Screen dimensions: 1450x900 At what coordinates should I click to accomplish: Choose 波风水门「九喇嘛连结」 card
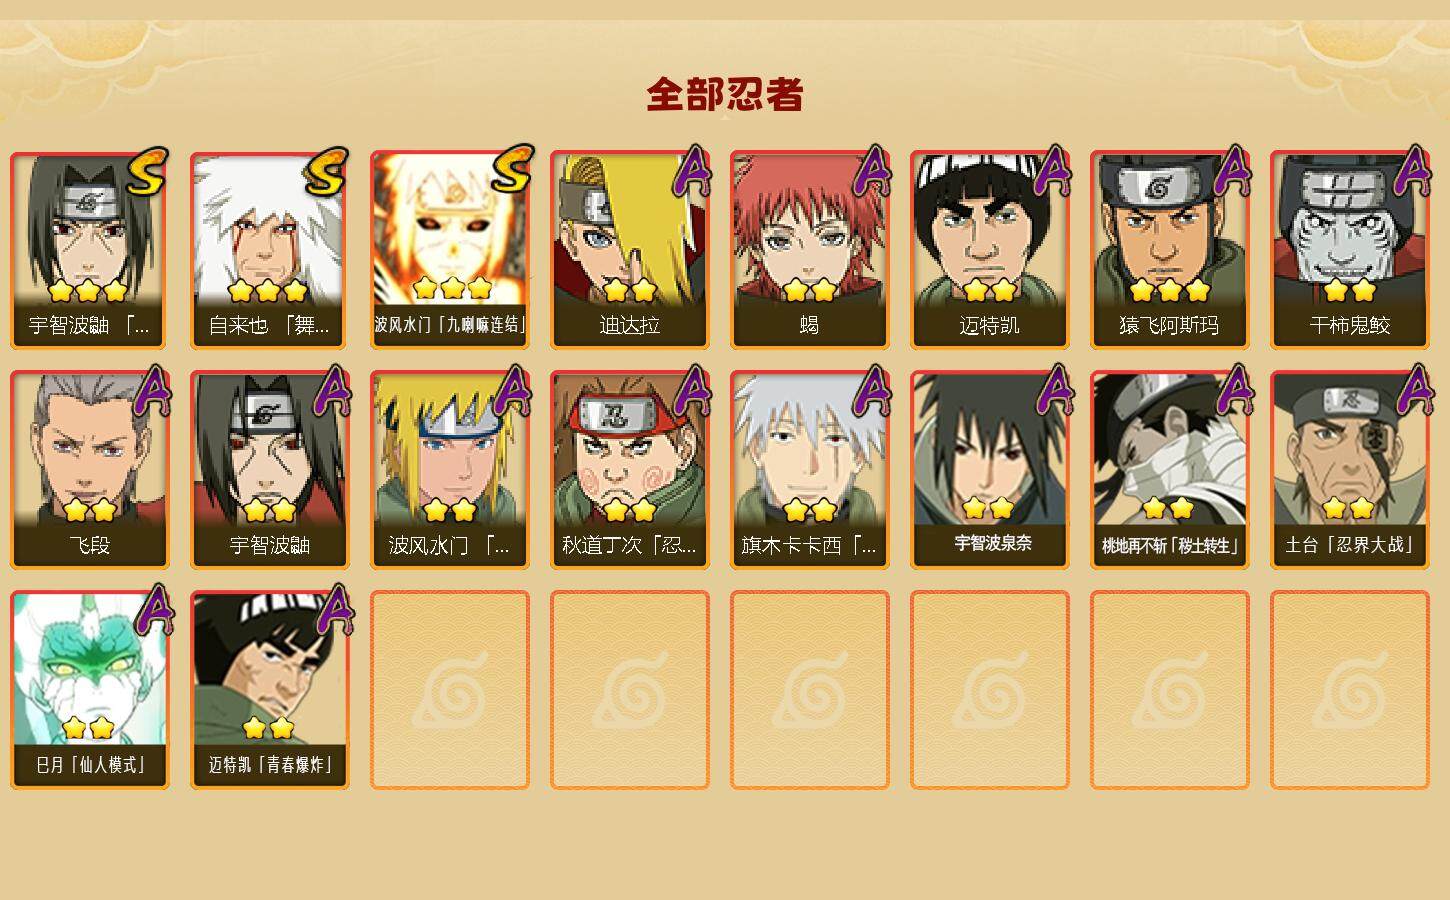pos(450,250)
